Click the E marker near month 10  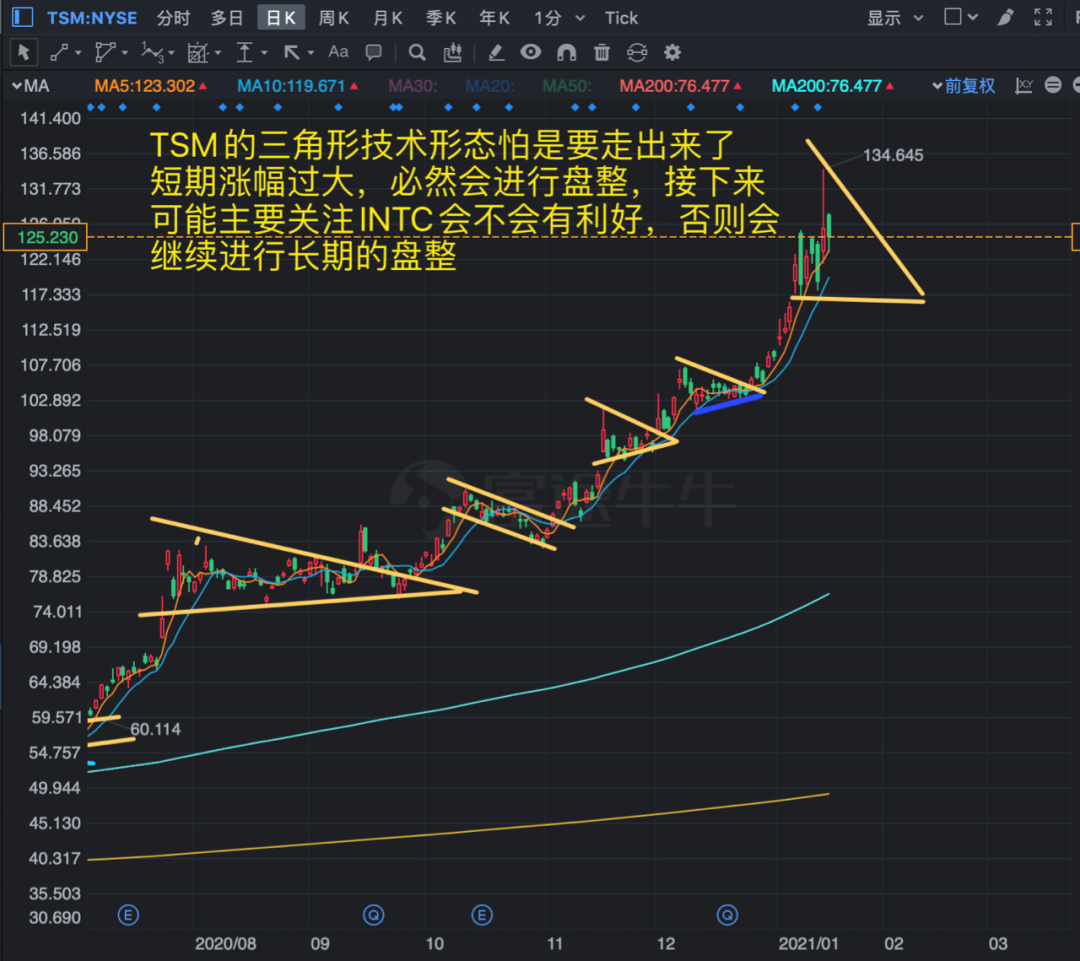click(x=481, y=916)
